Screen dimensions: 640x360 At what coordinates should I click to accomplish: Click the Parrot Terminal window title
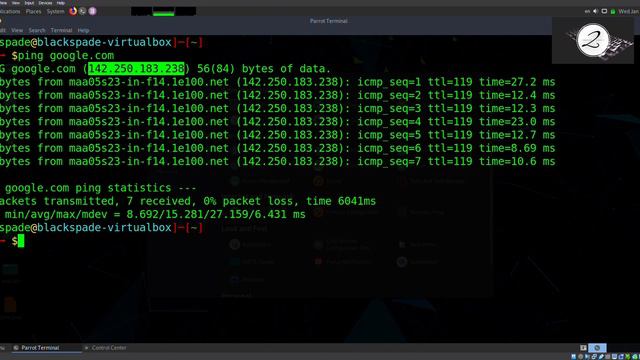(329, 21)
